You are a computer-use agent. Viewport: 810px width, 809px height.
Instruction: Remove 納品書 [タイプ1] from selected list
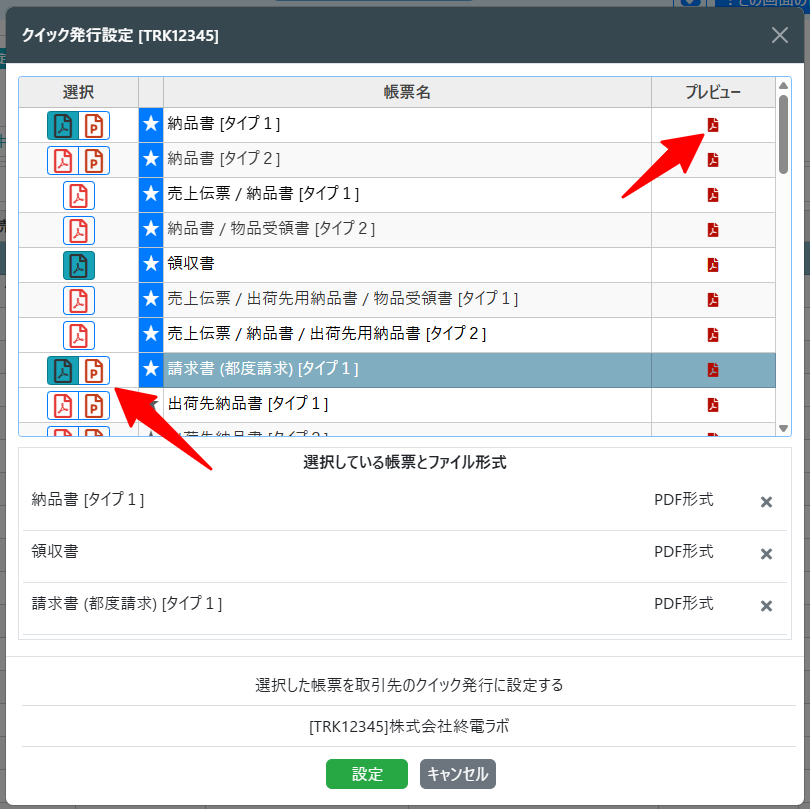(766, 502)
